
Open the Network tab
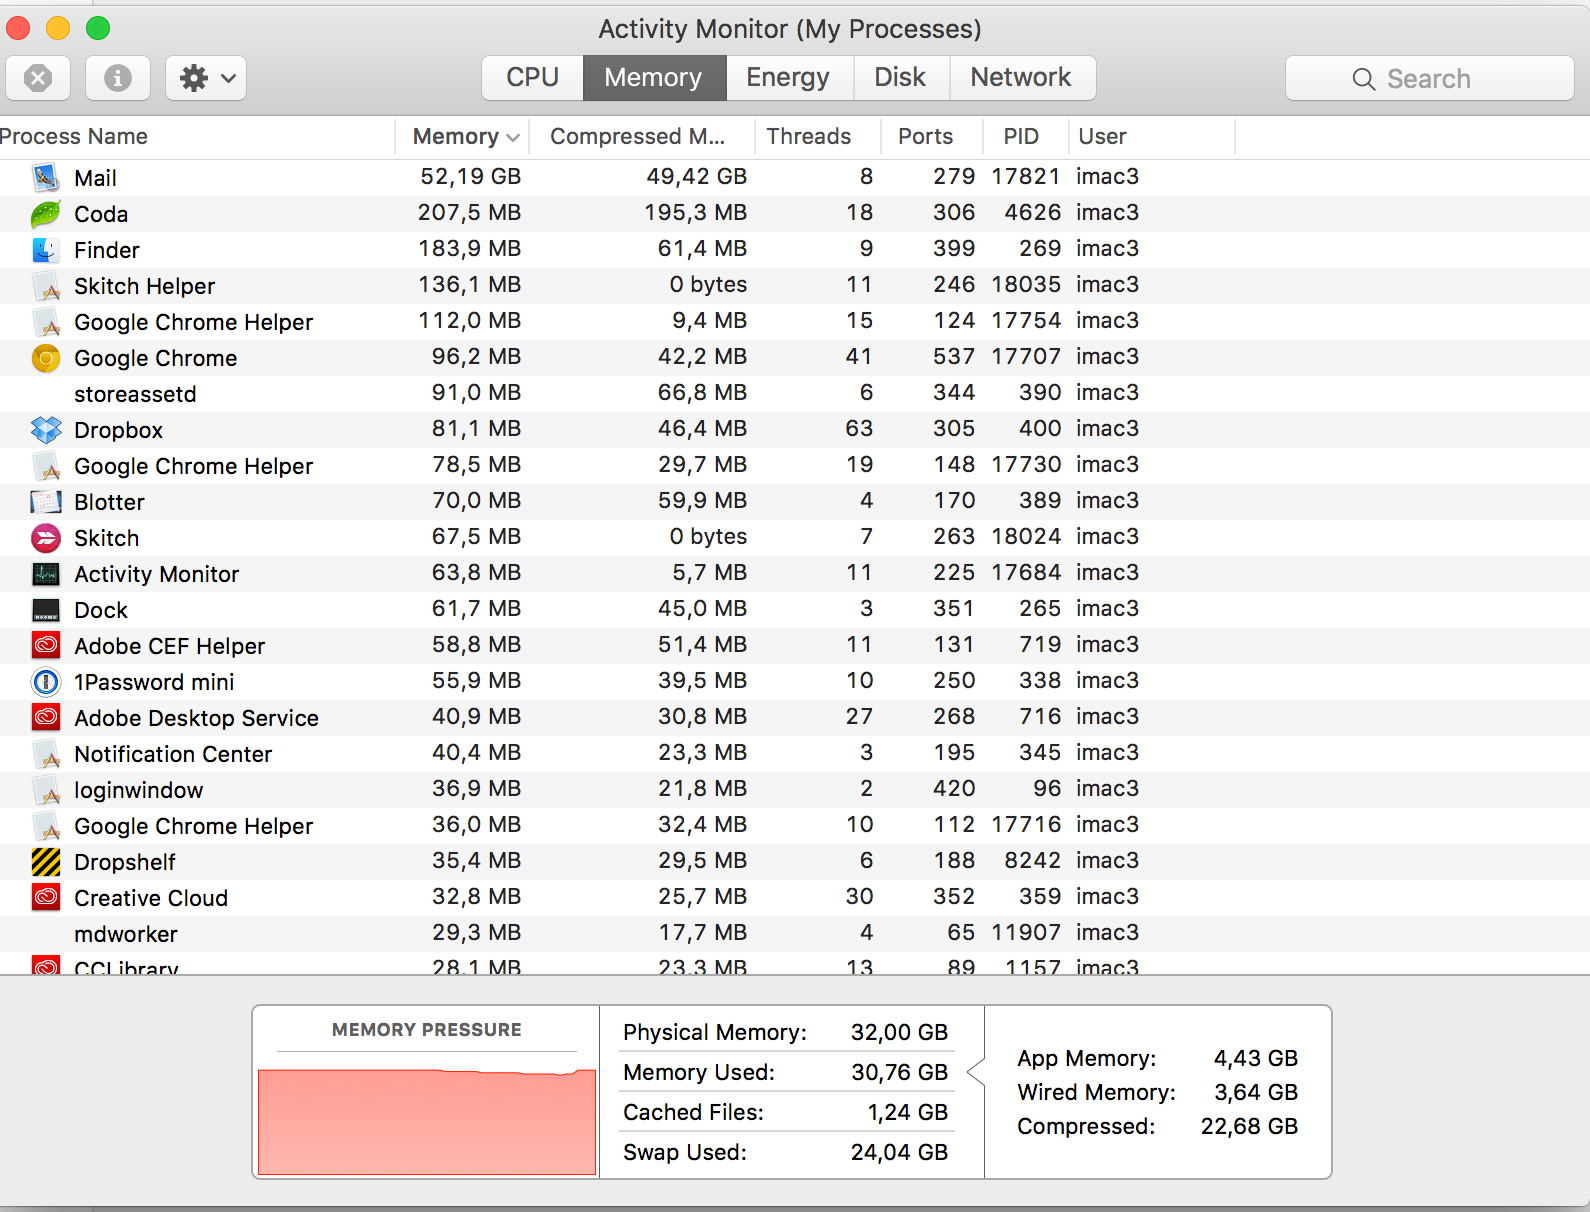tap(1021, 78)
